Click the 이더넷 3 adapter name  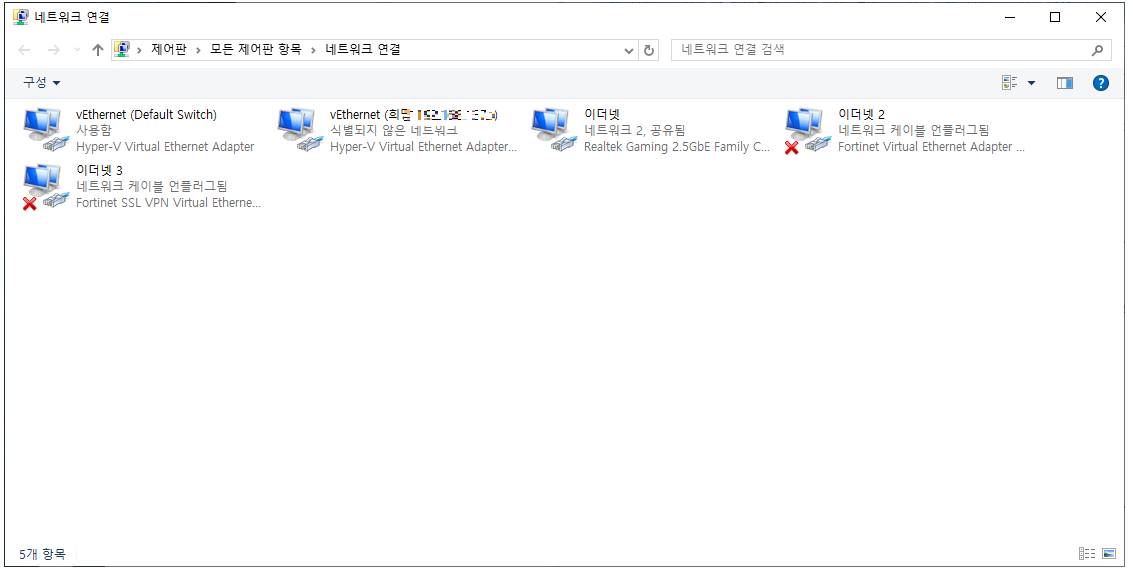click(99, 171)
